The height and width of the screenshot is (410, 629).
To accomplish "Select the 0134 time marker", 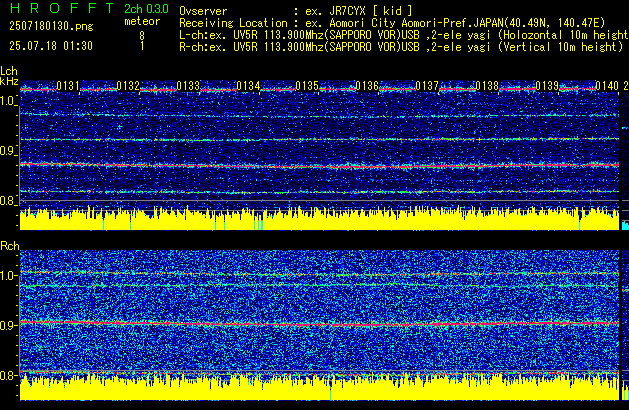I will pyautogui.click(x=248, y=86).
